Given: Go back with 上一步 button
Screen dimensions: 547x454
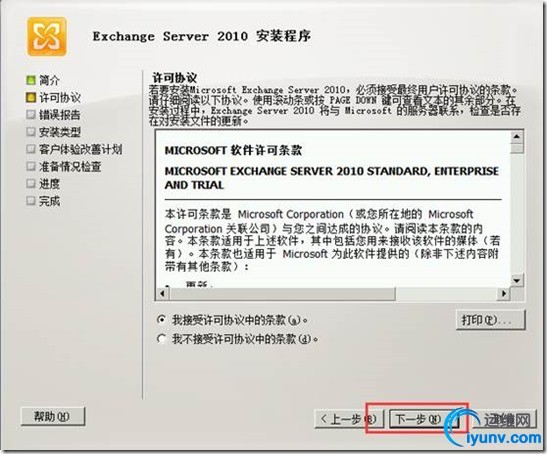Looking at the screenshot, I should (x=349, y=419).
